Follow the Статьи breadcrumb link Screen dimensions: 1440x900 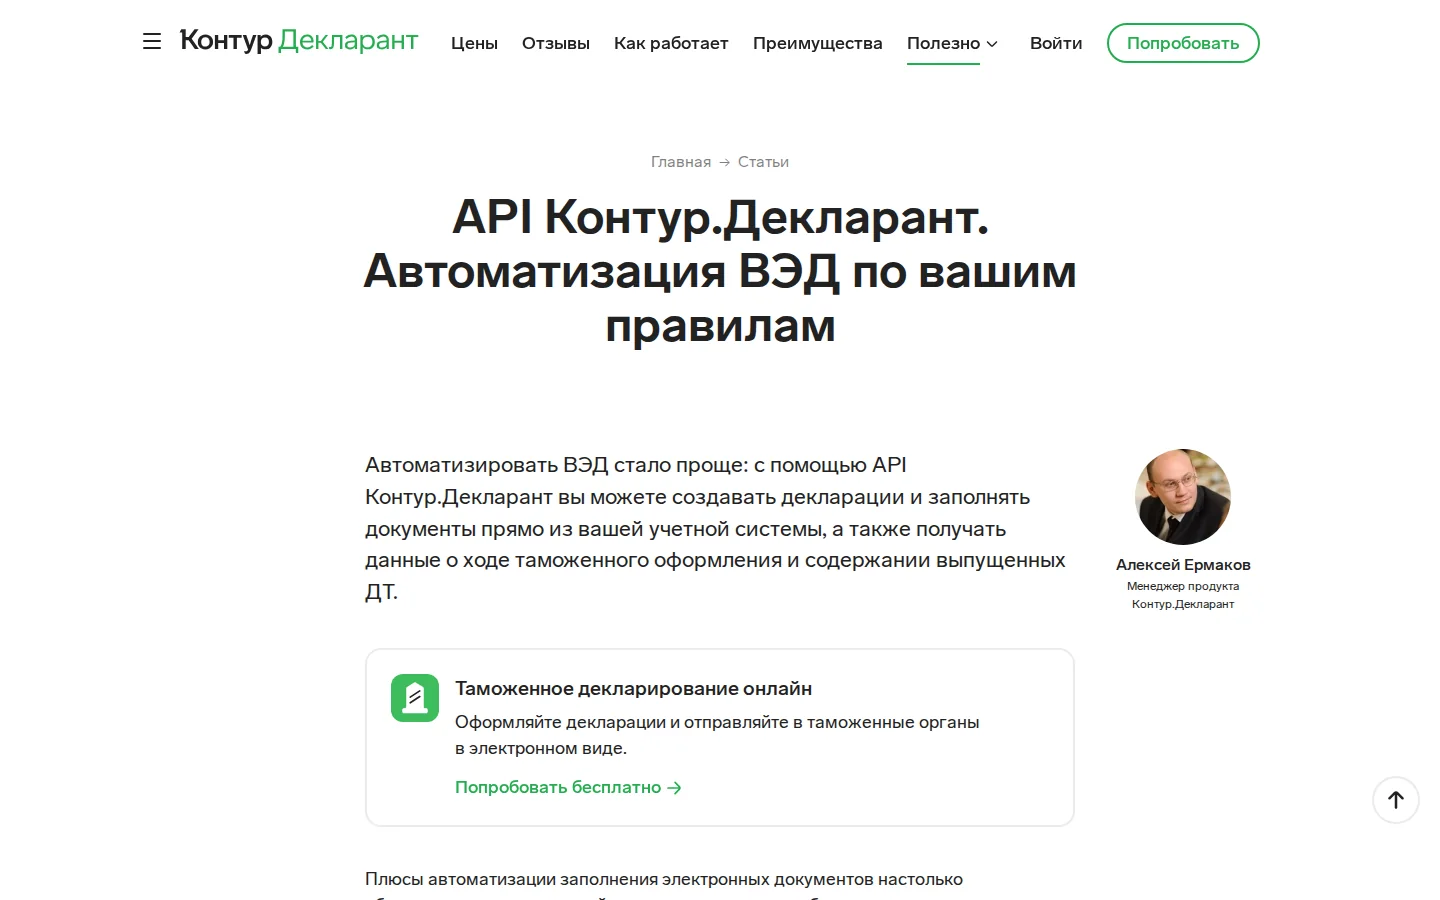[763, 162]
